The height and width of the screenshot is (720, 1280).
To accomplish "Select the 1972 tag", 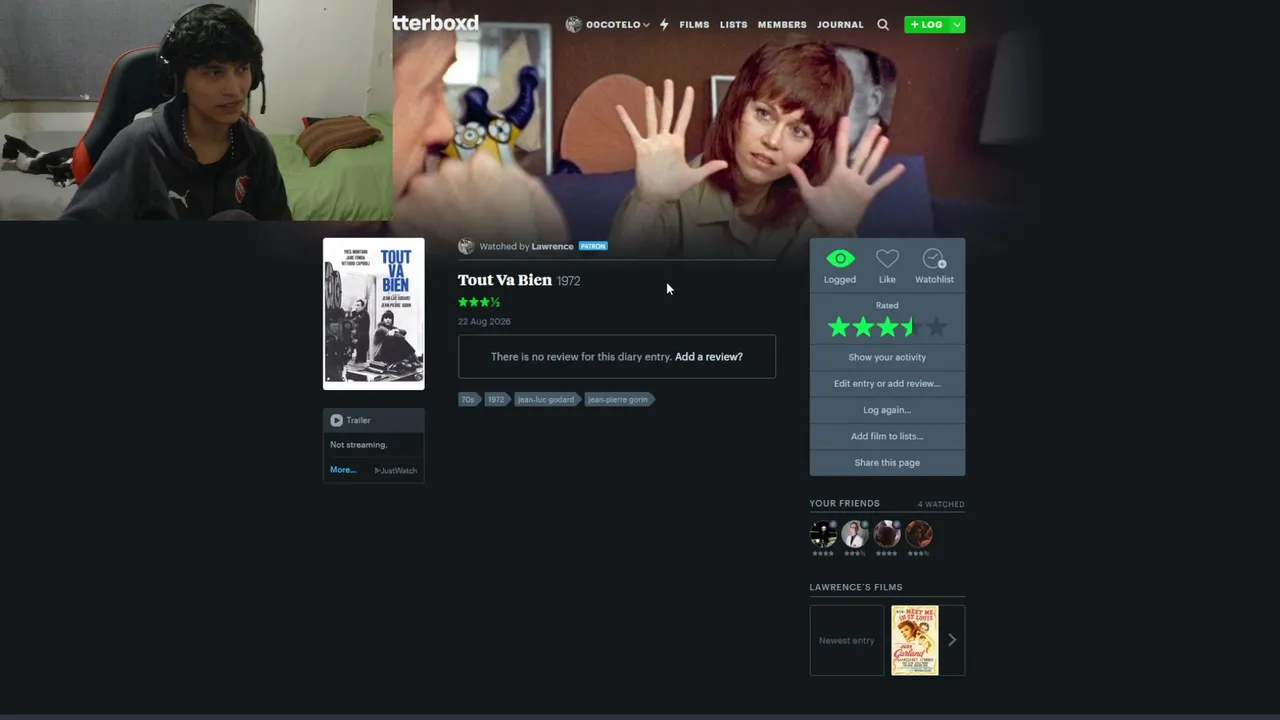I will [x=496, y=399].
